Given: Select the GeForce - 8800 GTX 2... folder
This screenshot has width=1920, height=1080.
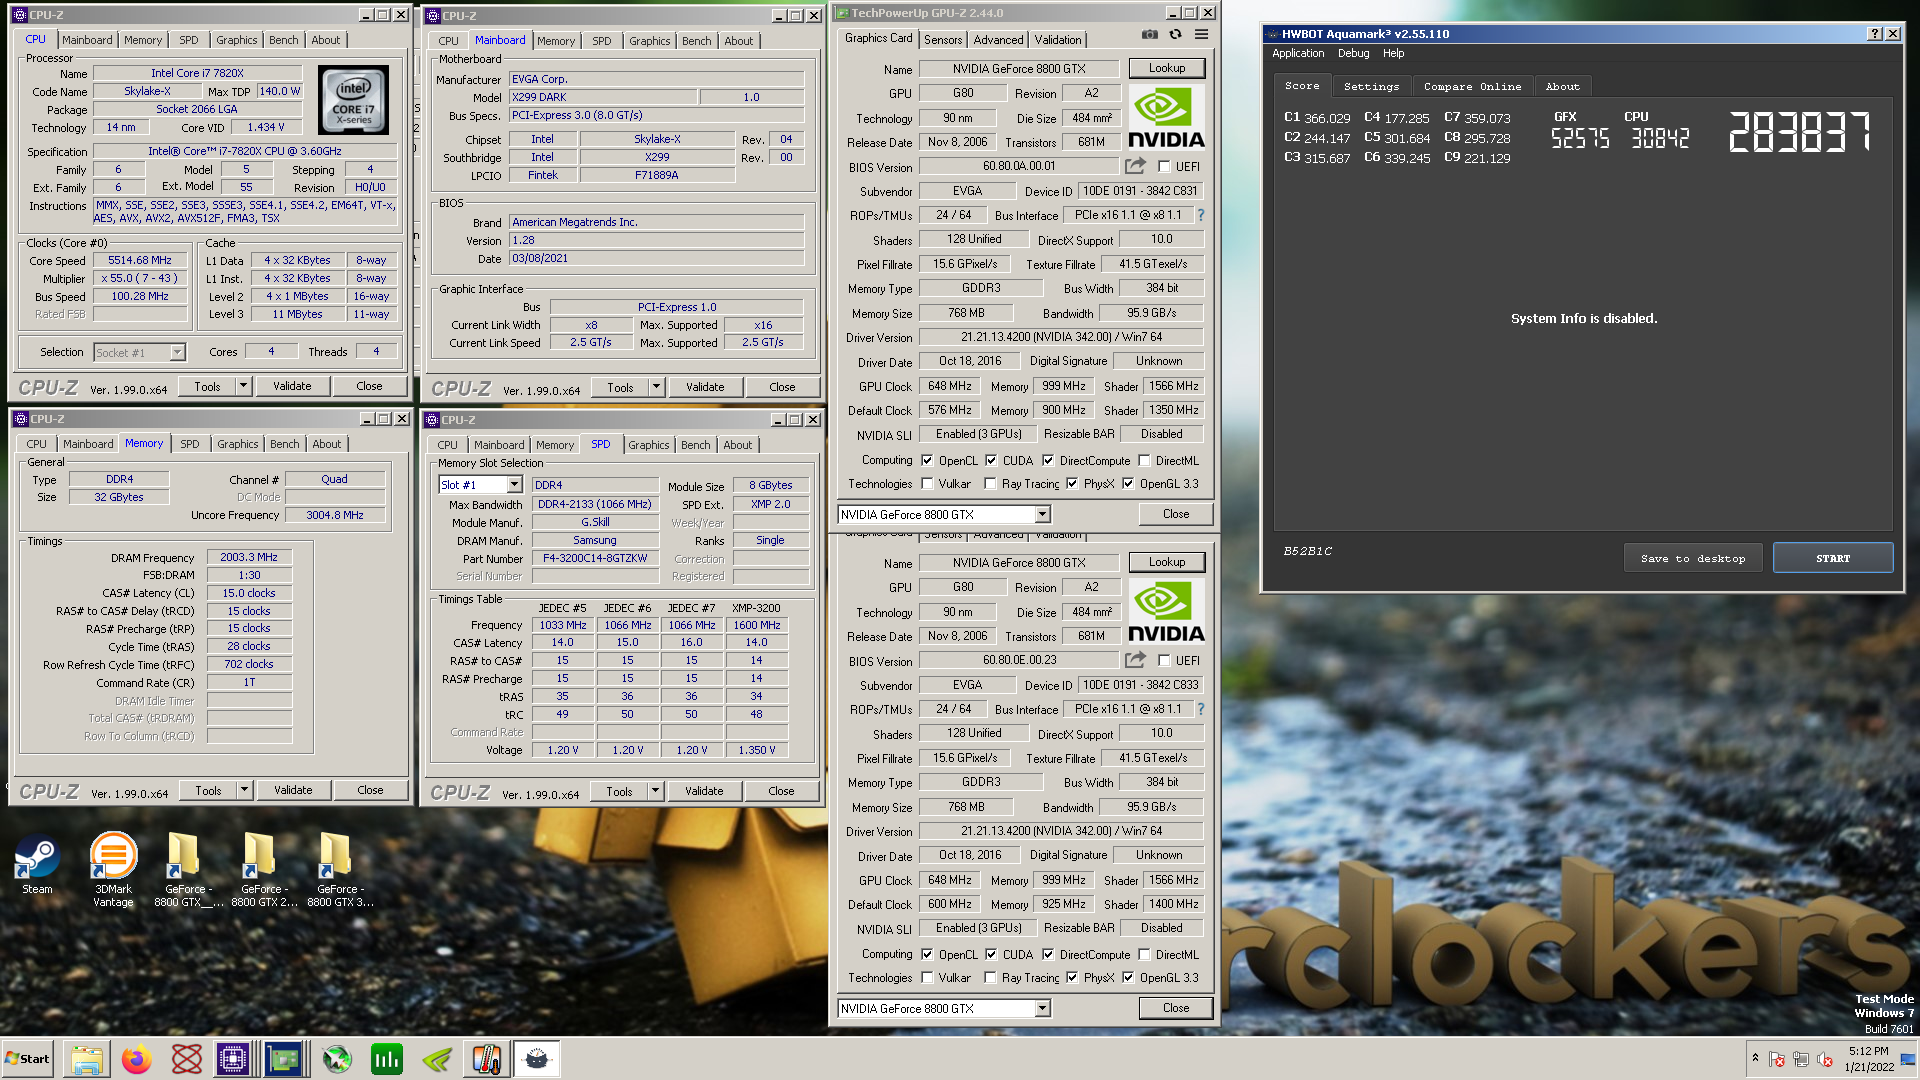Looking at the screenshot, I should 263,869.
